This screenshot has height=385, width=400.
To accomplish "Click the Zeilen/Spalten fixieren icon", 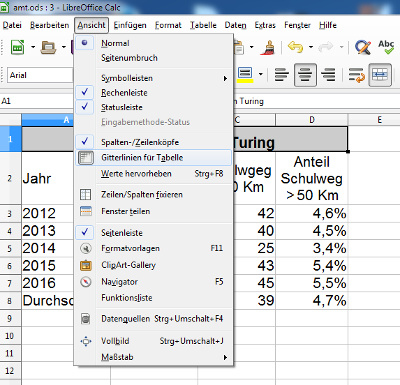I will (x=86, y=195).
